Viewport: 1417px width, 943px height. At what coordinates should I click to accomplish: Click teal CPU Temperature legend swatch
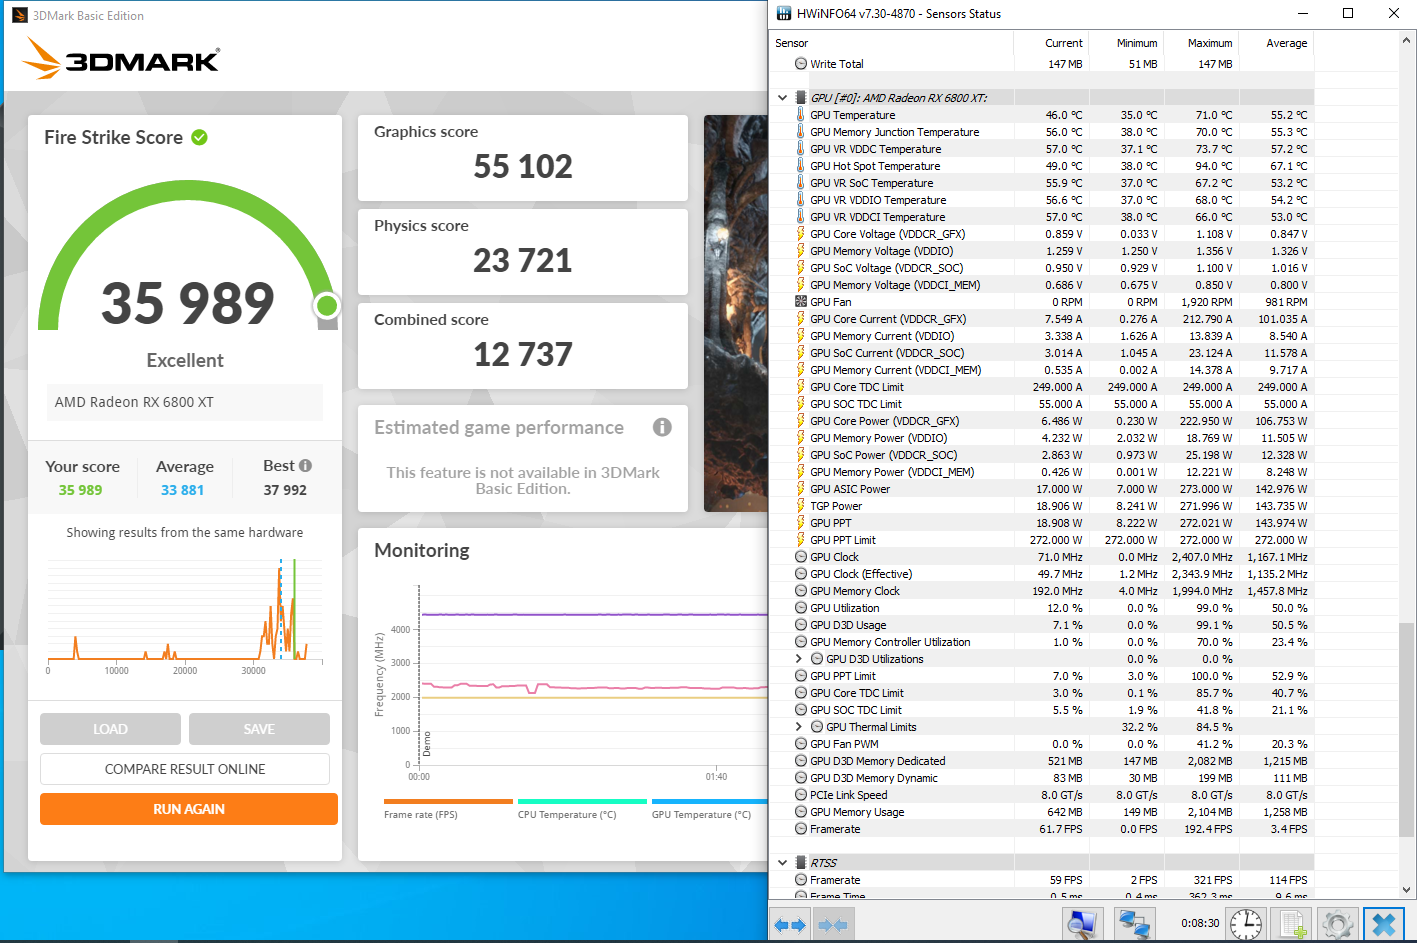(582, 801)
